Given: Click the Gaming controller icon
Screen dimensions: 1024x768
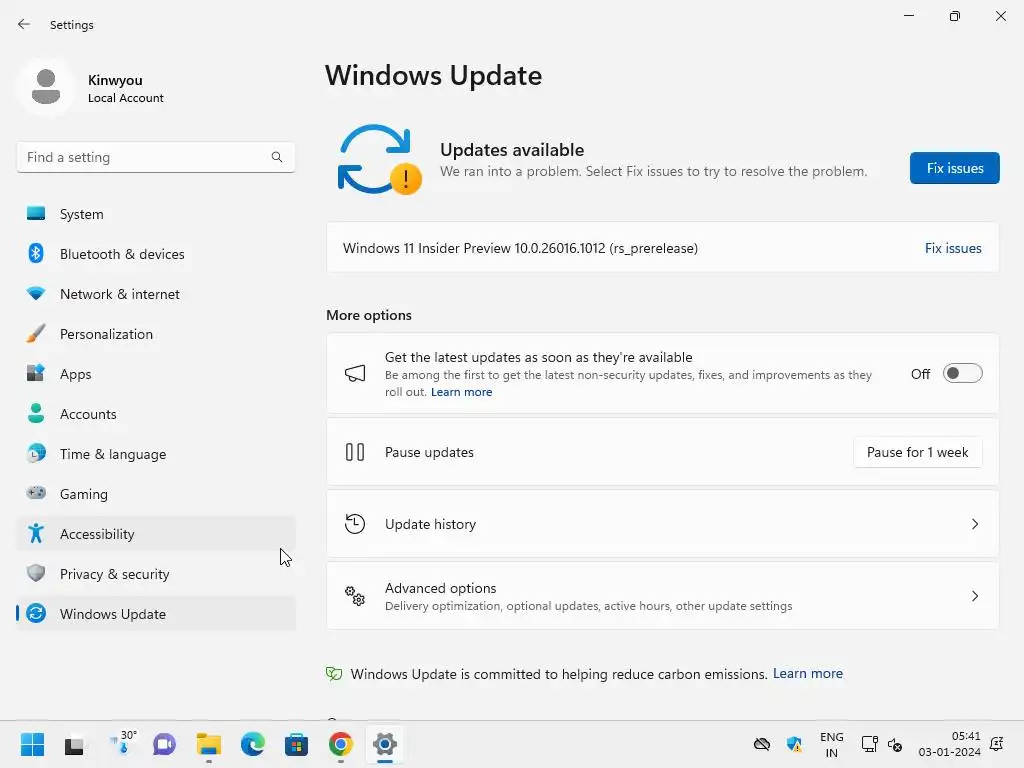Looking at the screenshot, I should pos(36,493).
